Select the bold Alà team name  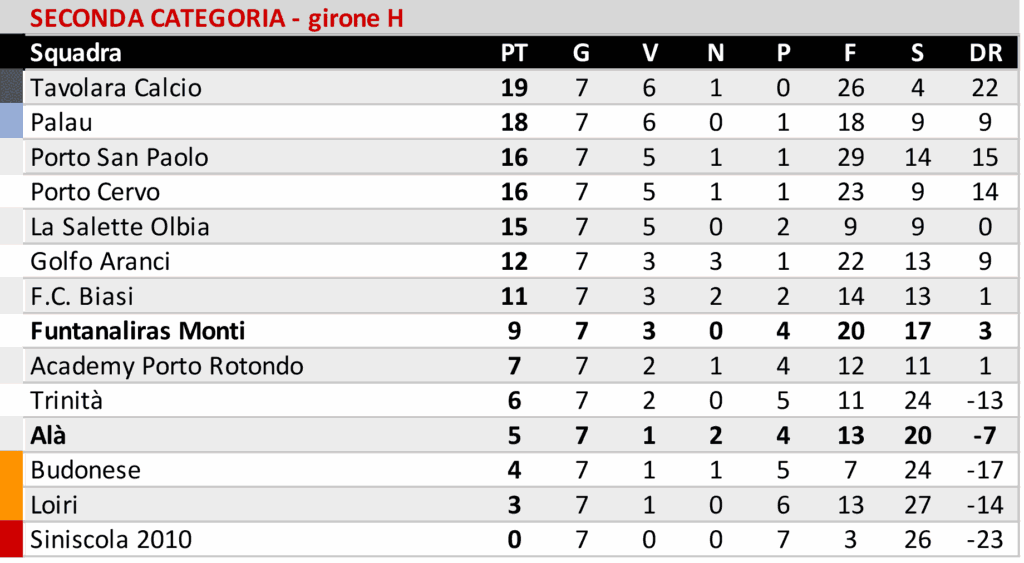click(x=49, y=435)
